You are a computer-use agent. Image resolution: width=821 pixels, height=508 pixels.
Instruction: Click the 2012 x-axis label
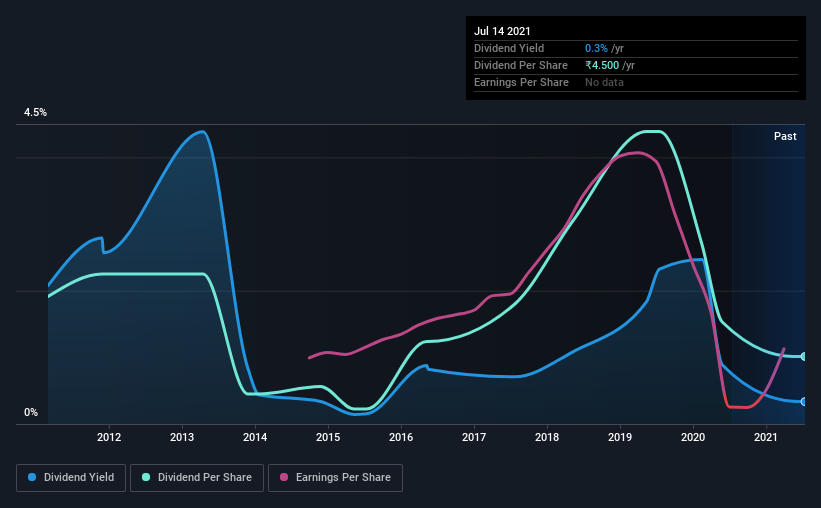[109, 437]
